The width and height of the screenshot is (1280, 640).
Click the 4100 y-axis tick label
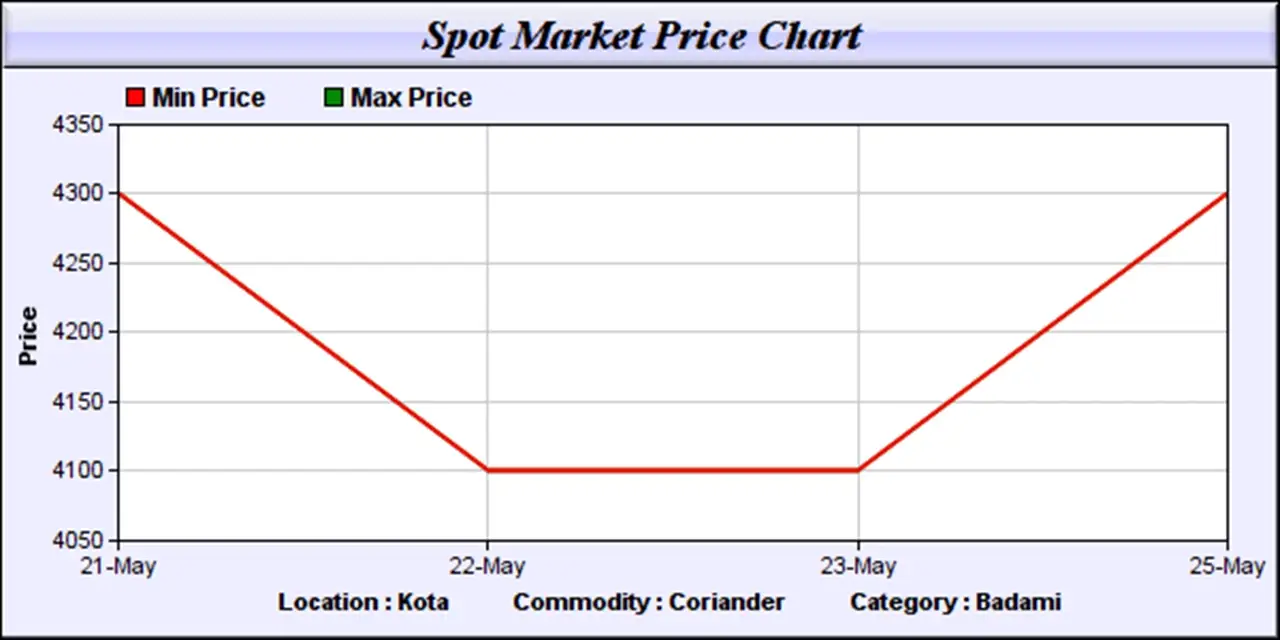[76, 470]
